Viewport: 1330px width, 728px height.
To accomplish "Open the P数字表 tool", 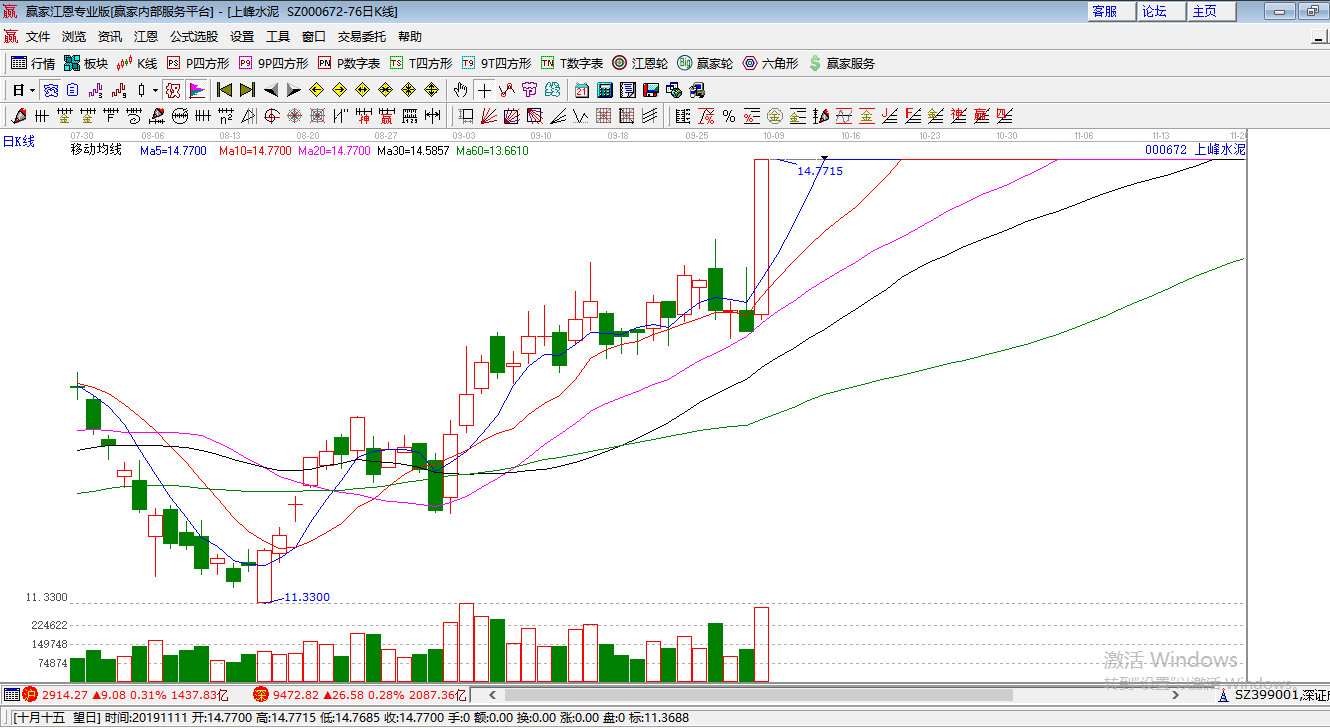I will 349,63.
